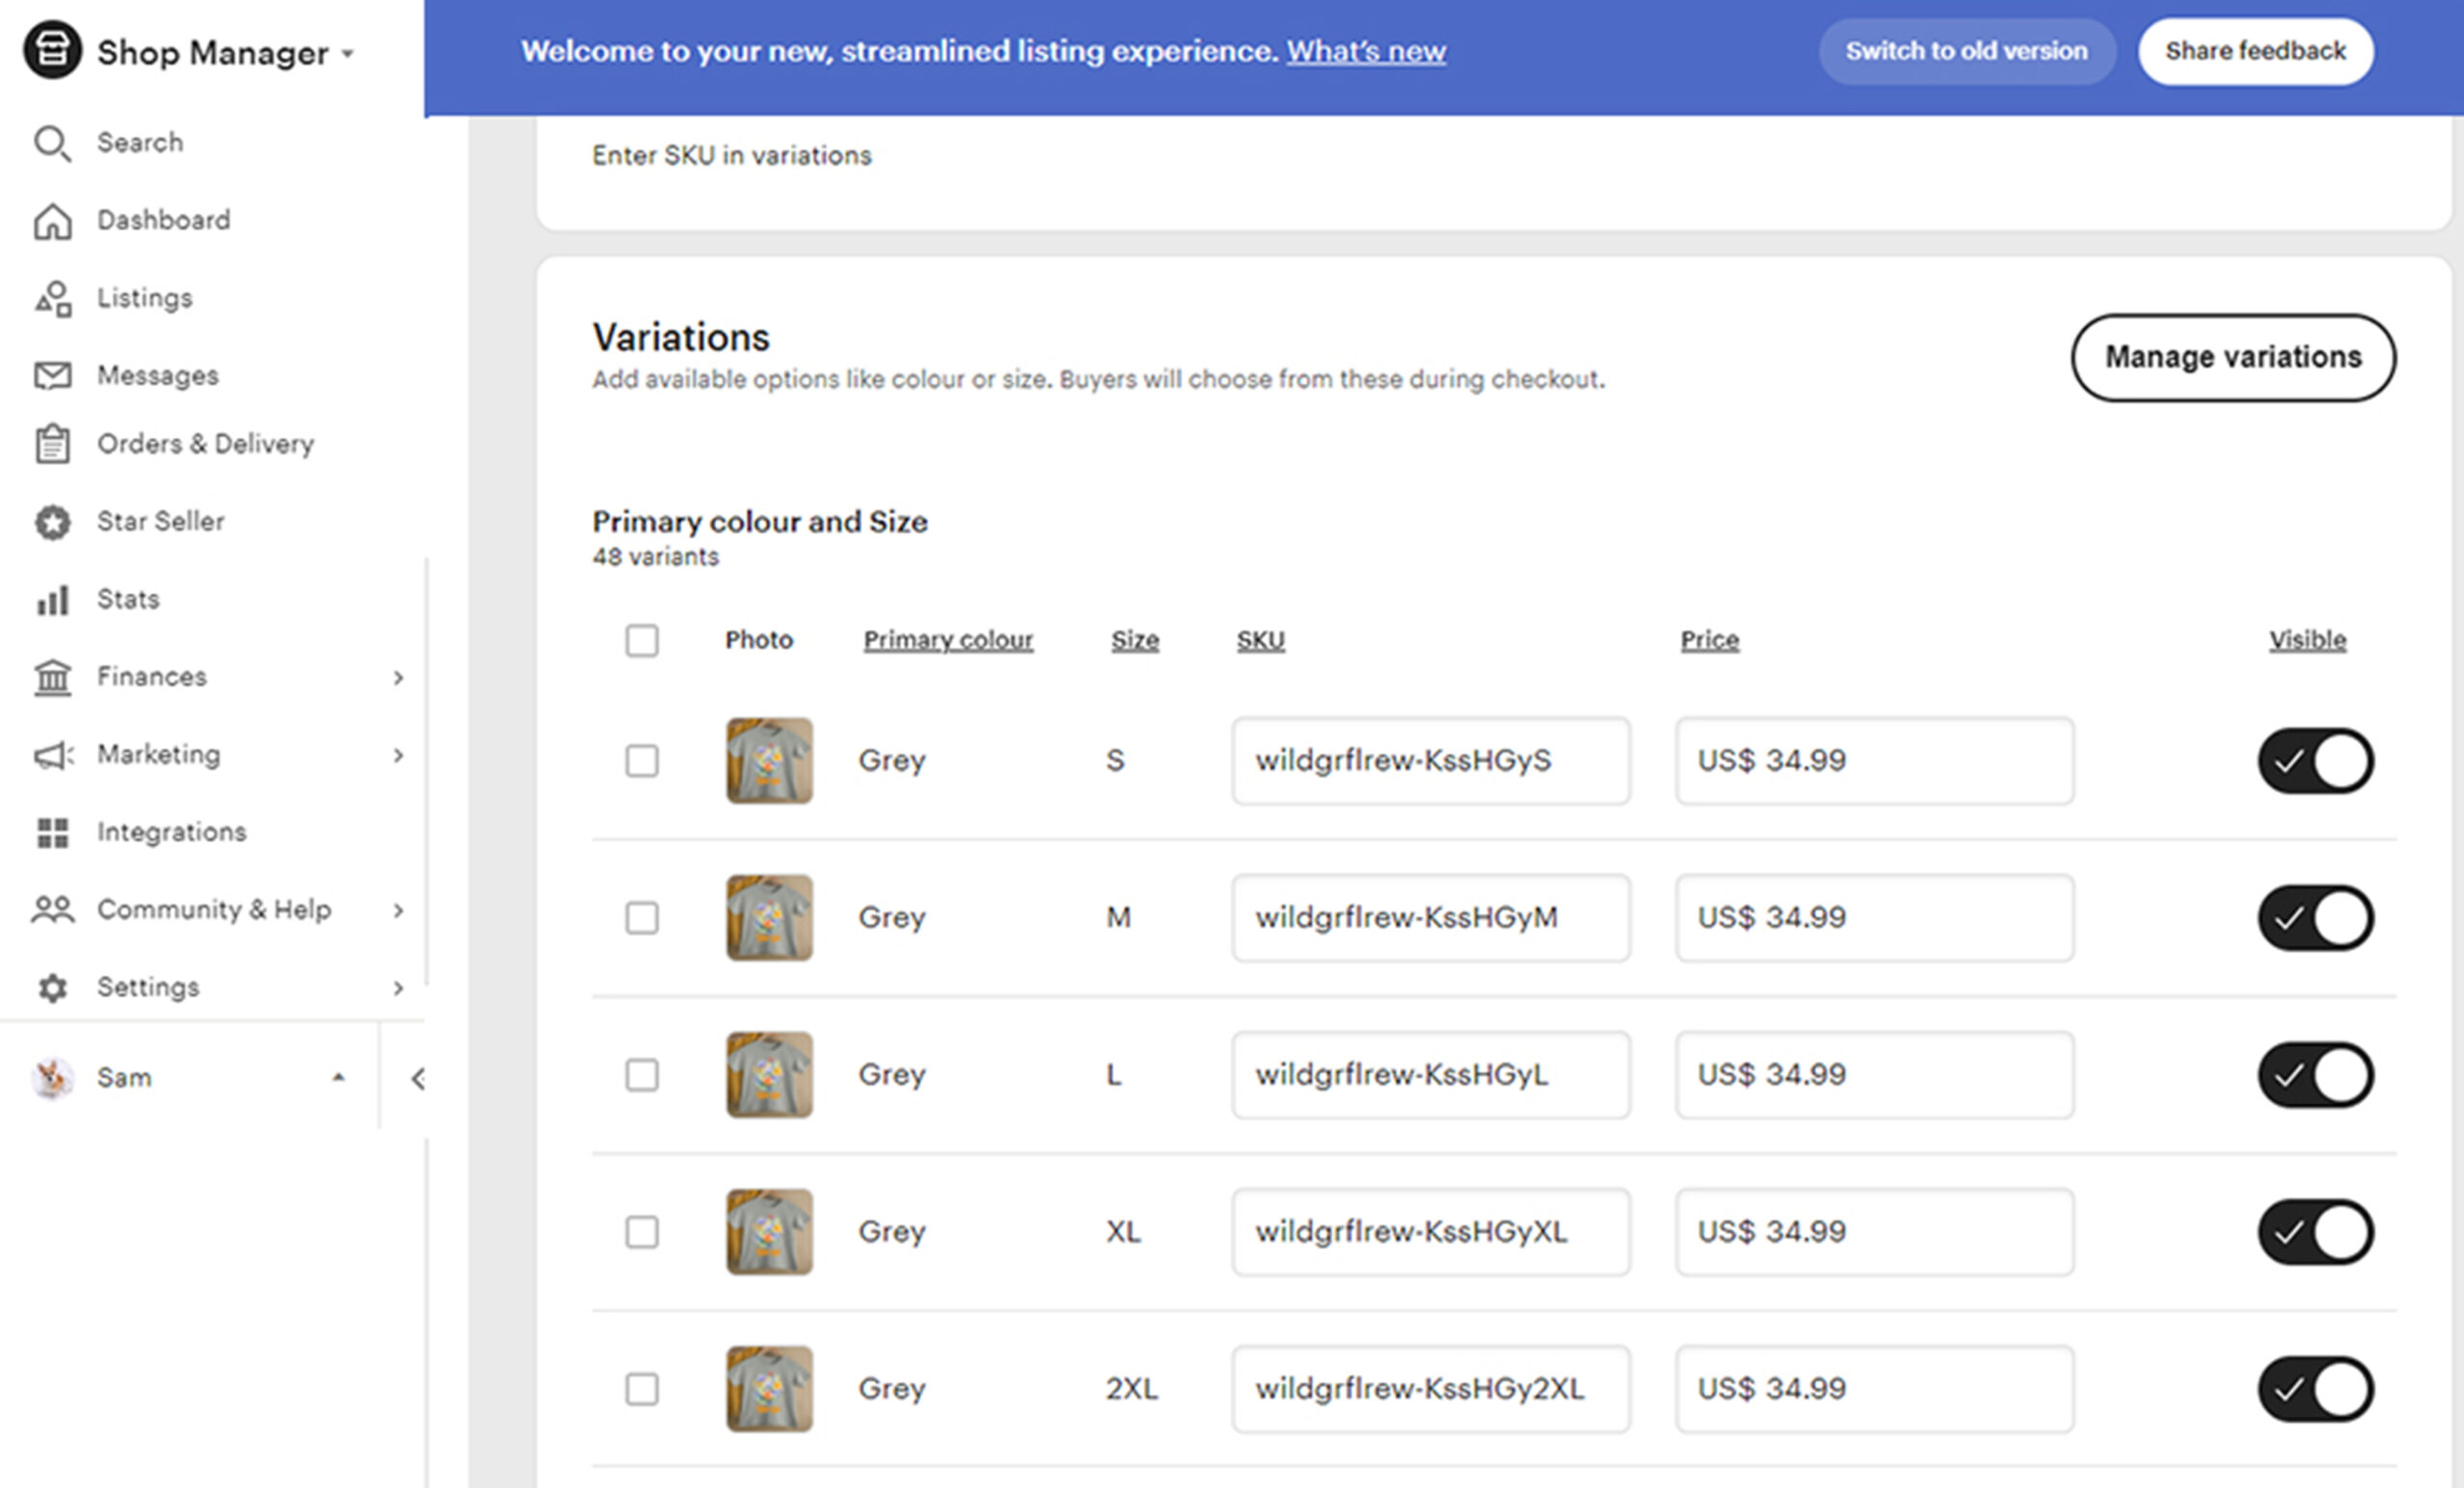Open the Shop Manager dropdown
Screen dimensions: 2464x1488
pyautogui.click(x=347, y=53)
